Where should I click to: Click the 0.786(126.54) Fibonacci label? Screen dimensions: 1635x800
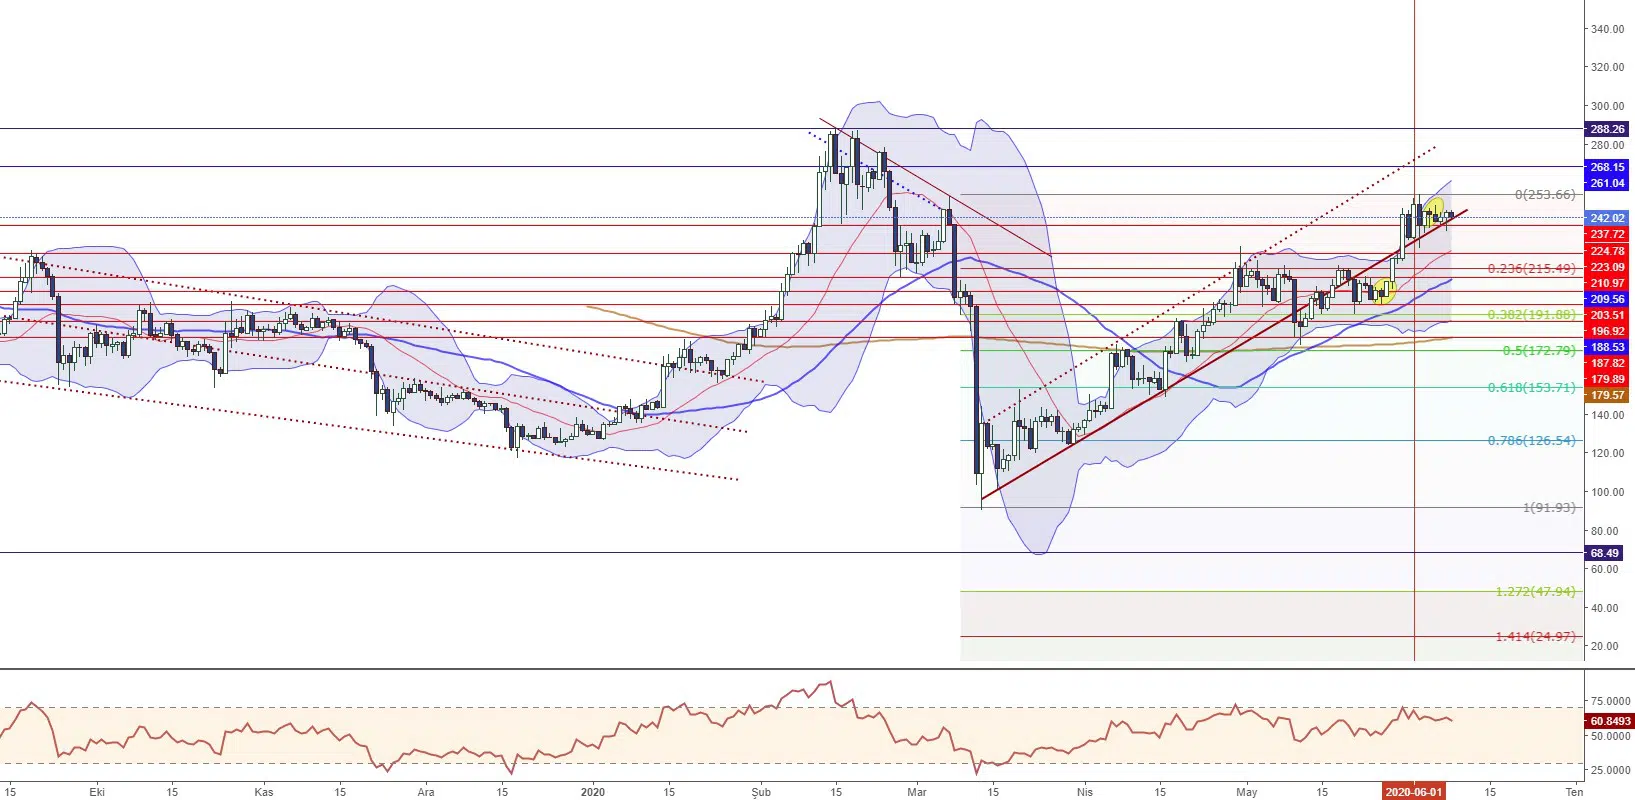tap(1531, 441)
